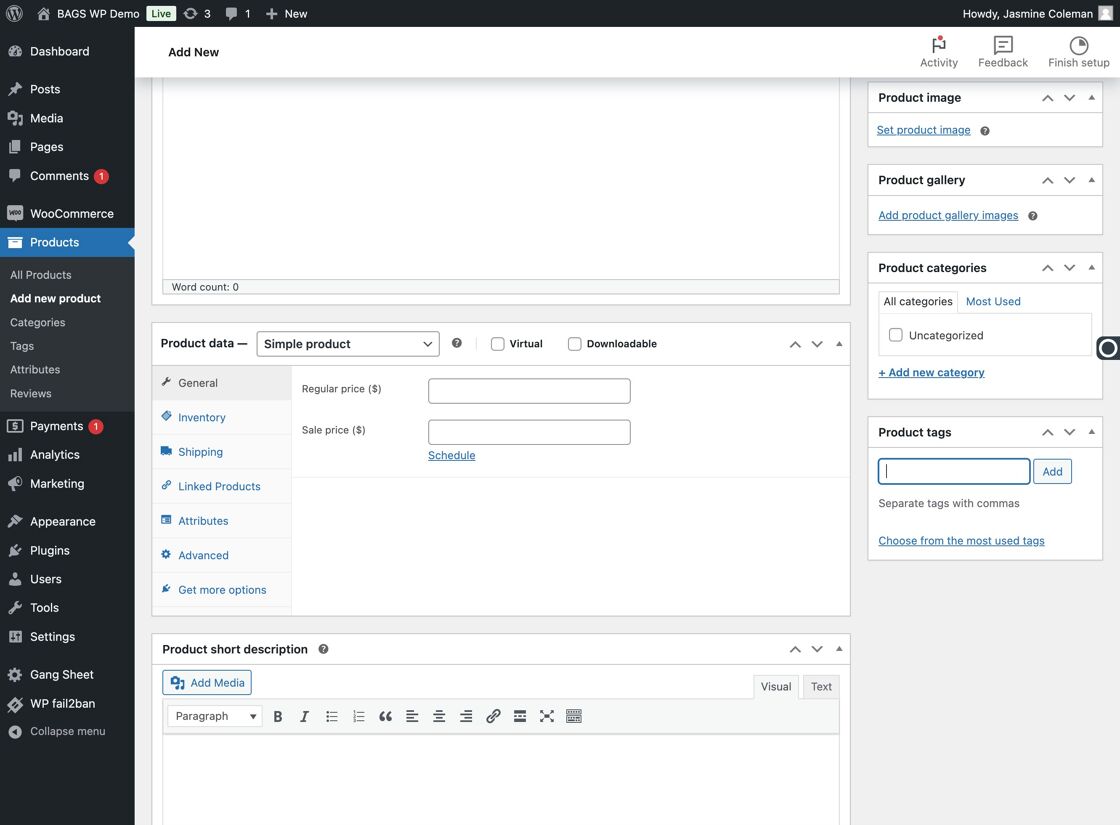Open comments bubble in admin bar
1120x825 pixels.
tap(238, 14)
